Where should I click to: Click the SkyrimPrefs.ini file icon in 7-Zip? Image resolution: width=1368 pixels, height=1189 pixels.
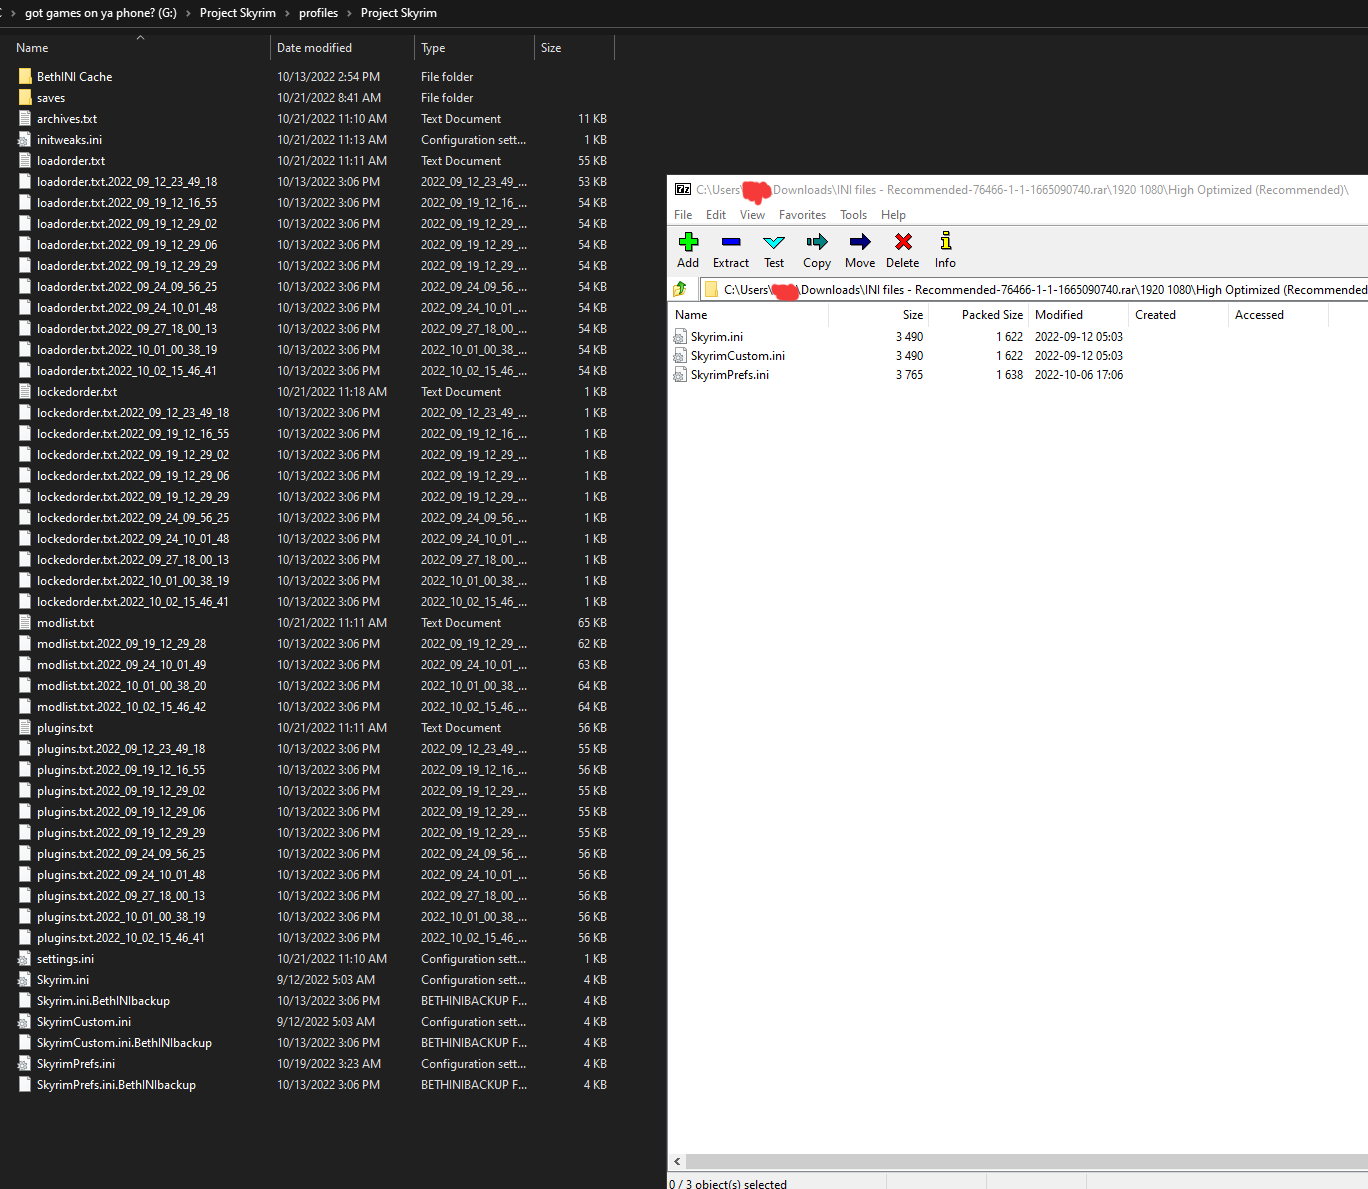(680, 375)
